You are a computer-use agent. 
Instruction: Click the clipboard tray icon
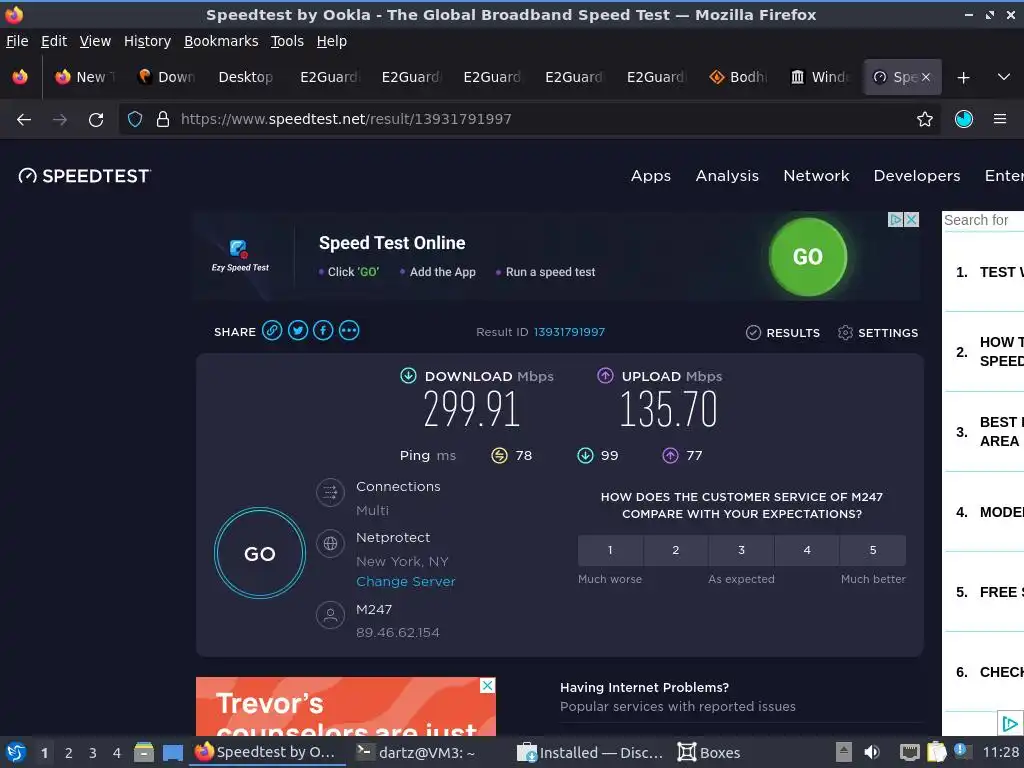tap(936, 752)
